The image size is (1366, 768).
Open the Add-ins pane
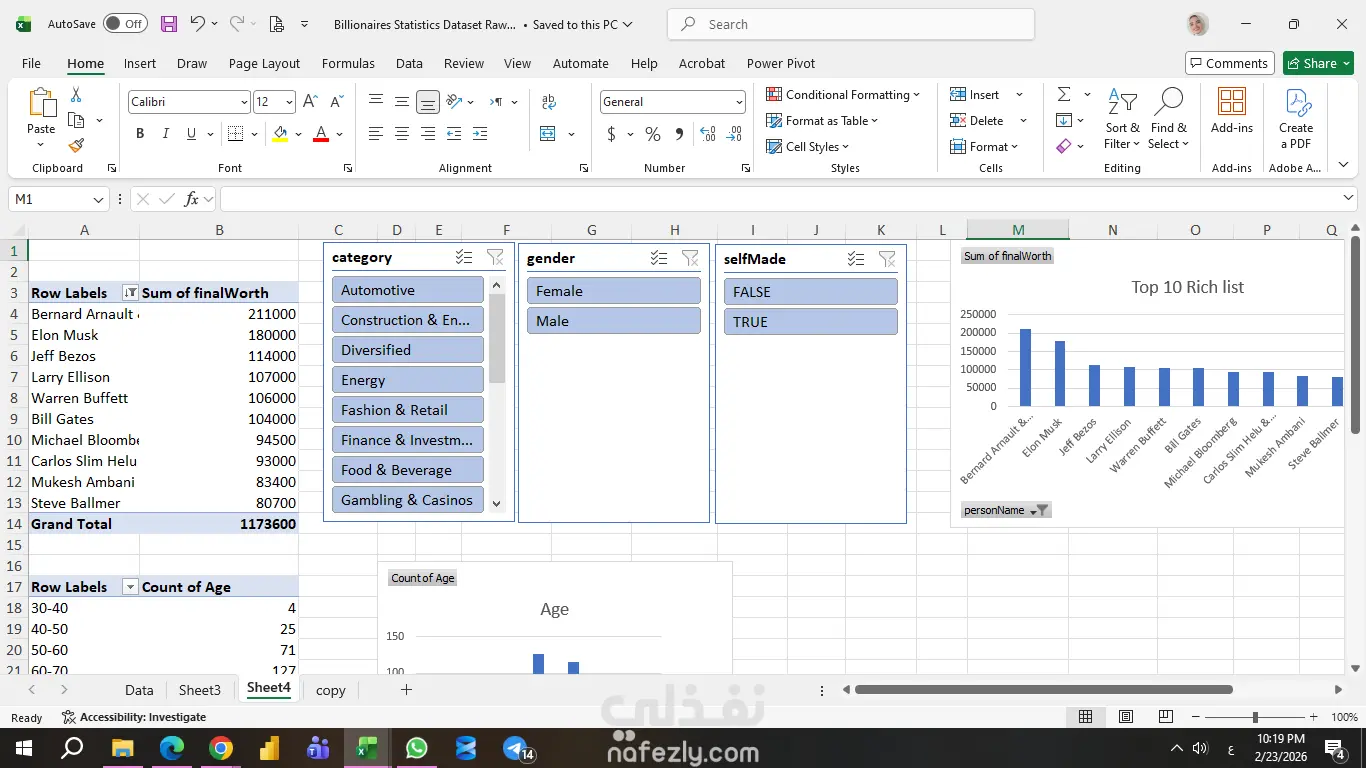pyautogui.click(x=1232, y=111)
